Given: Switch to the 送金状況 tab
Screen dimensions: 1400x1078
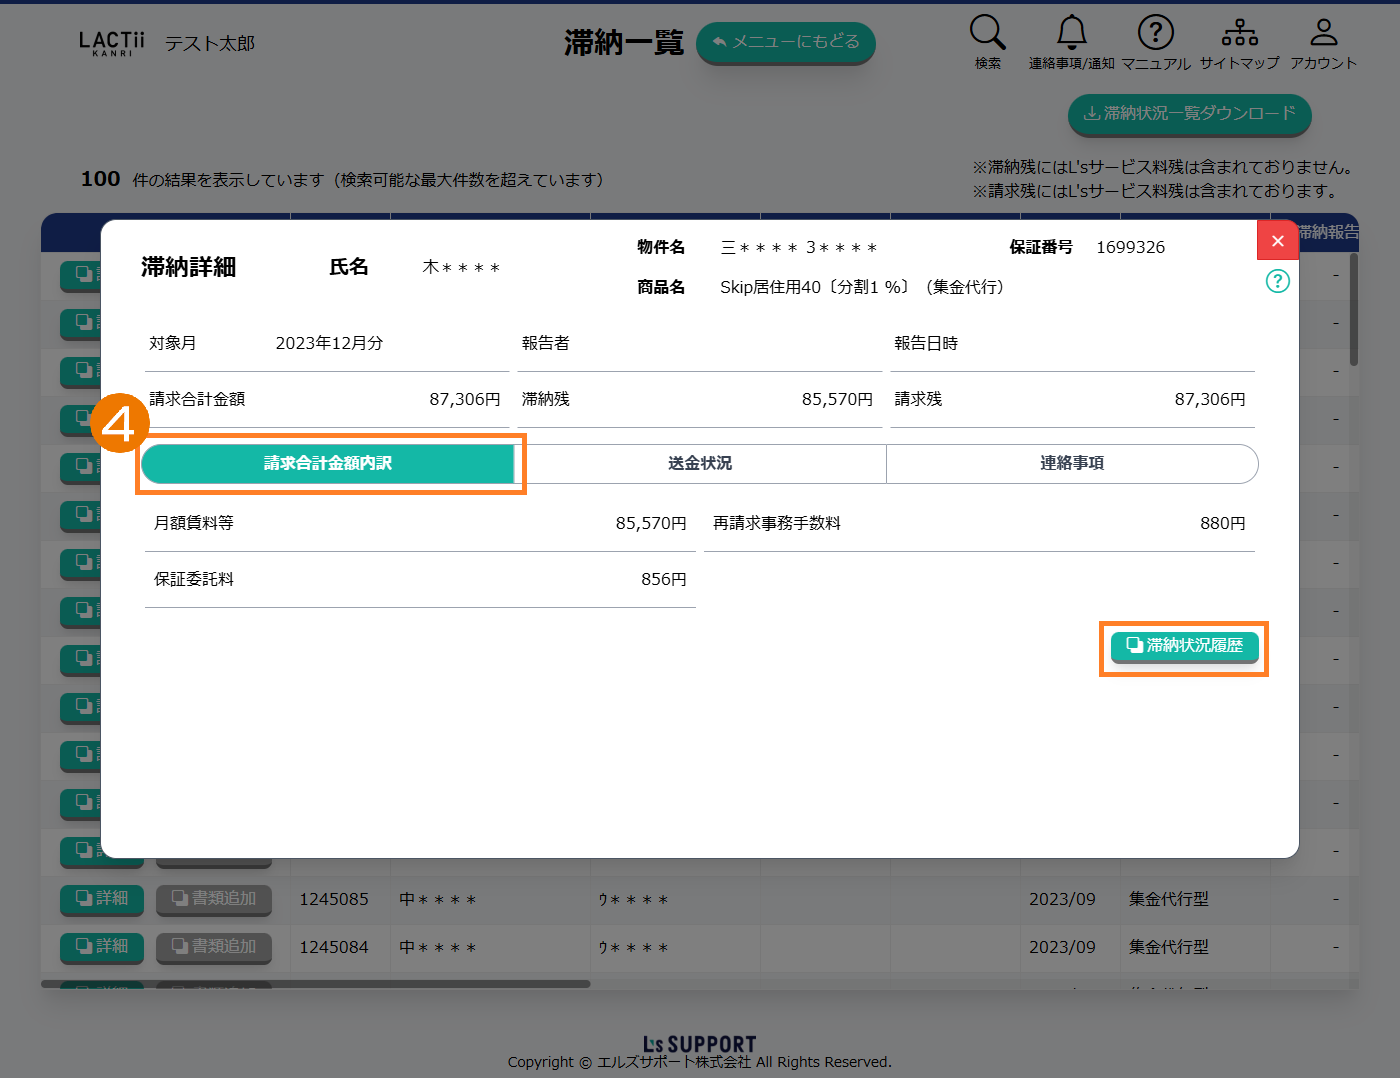Looking at the screenshot, I should pos(700,463).
